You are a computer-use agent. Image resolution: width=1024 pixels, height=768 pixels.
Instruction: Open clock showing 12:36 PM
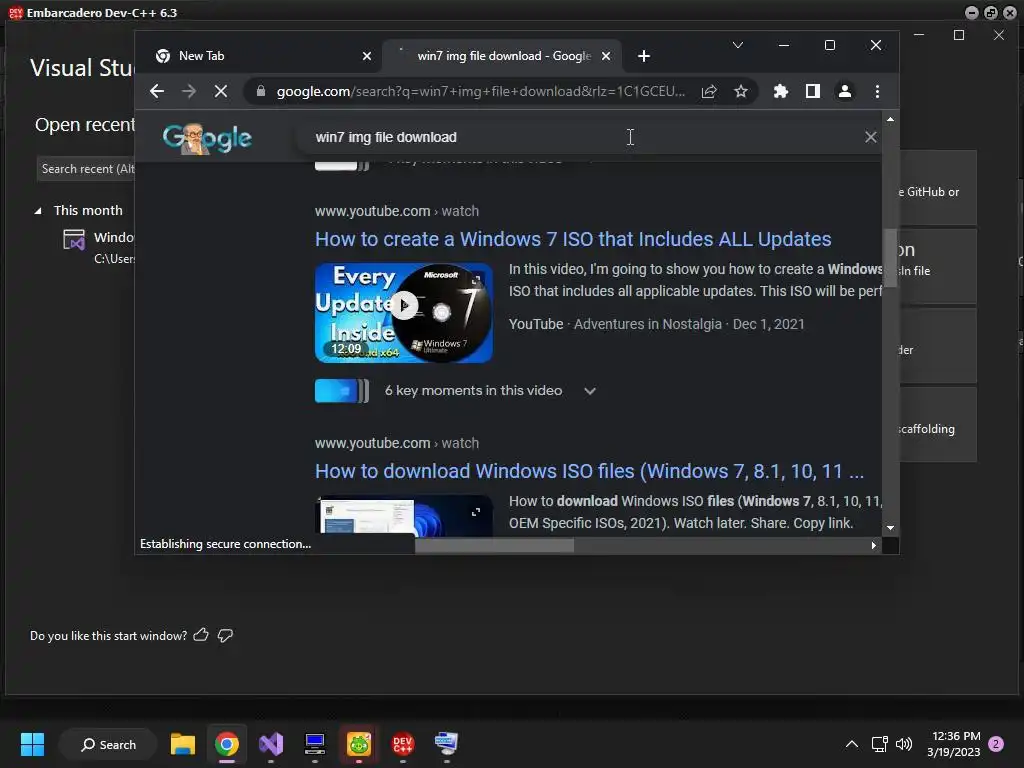pos(953,744)
